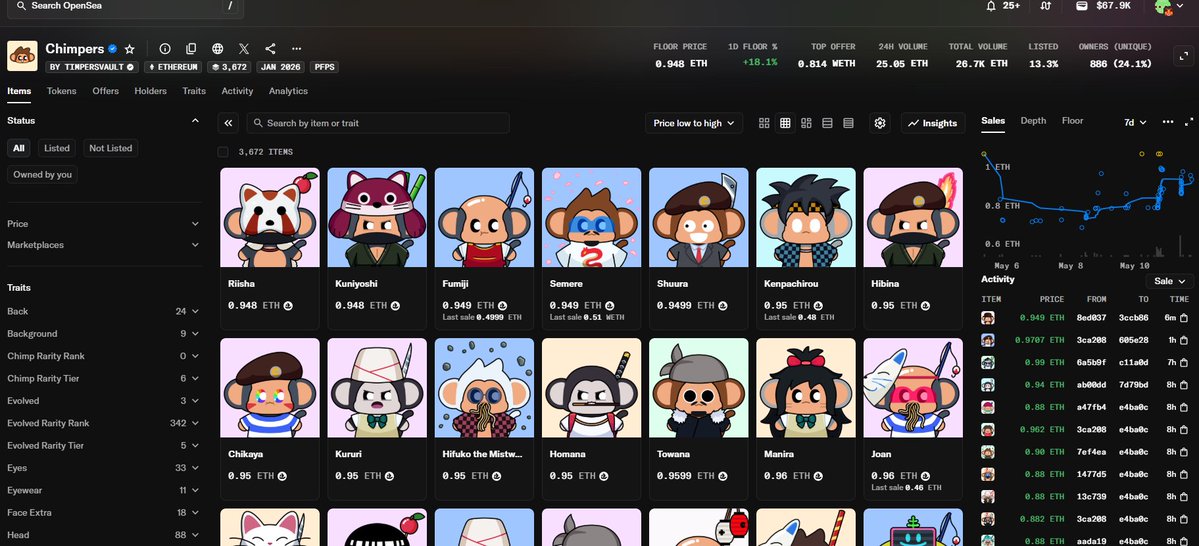This screenshot has width=1199, height=546.
Task: Focus Search by item or trait field
Action: click(378, 123)
